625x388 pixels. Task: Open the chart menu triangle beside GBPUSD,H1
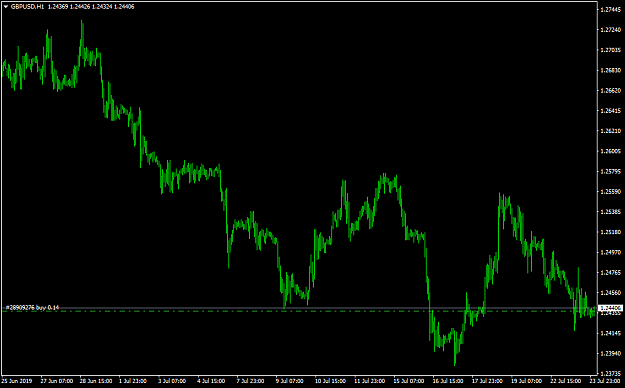pyautogui.click(x=6, y=7)
